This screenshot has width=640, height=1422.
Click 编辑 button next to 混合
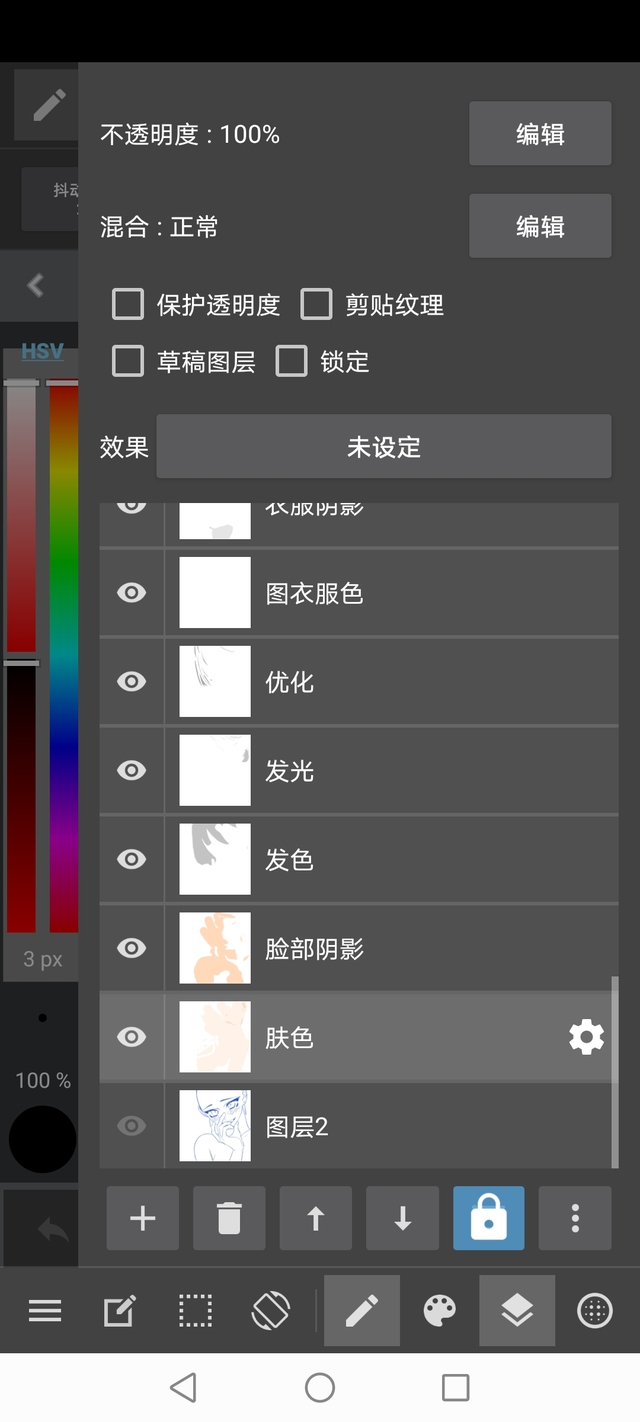click(540, 227)
